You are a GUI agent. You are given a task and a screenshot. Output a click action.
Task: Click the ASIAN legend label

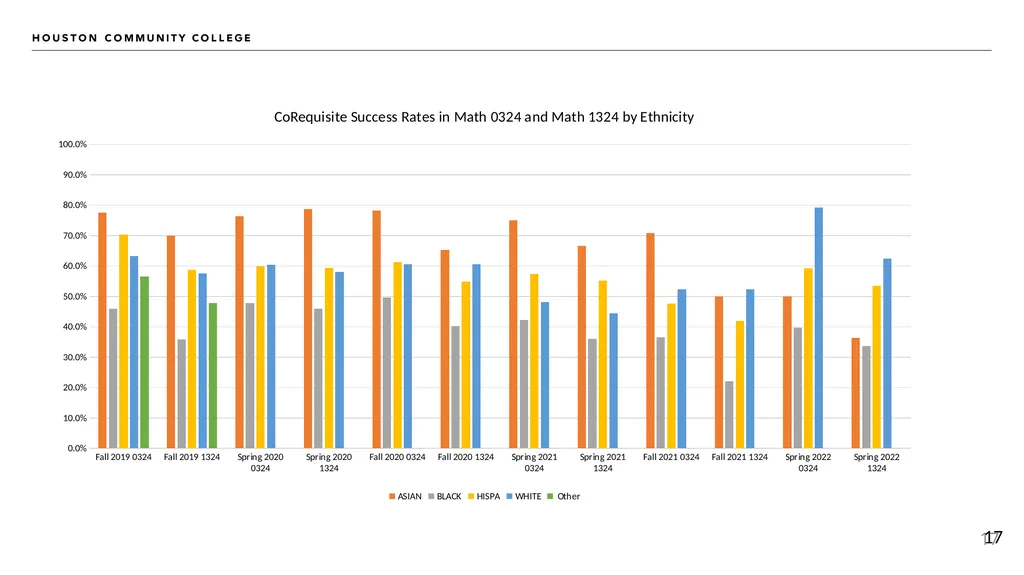pyautogui.click(x=409, y=497)
